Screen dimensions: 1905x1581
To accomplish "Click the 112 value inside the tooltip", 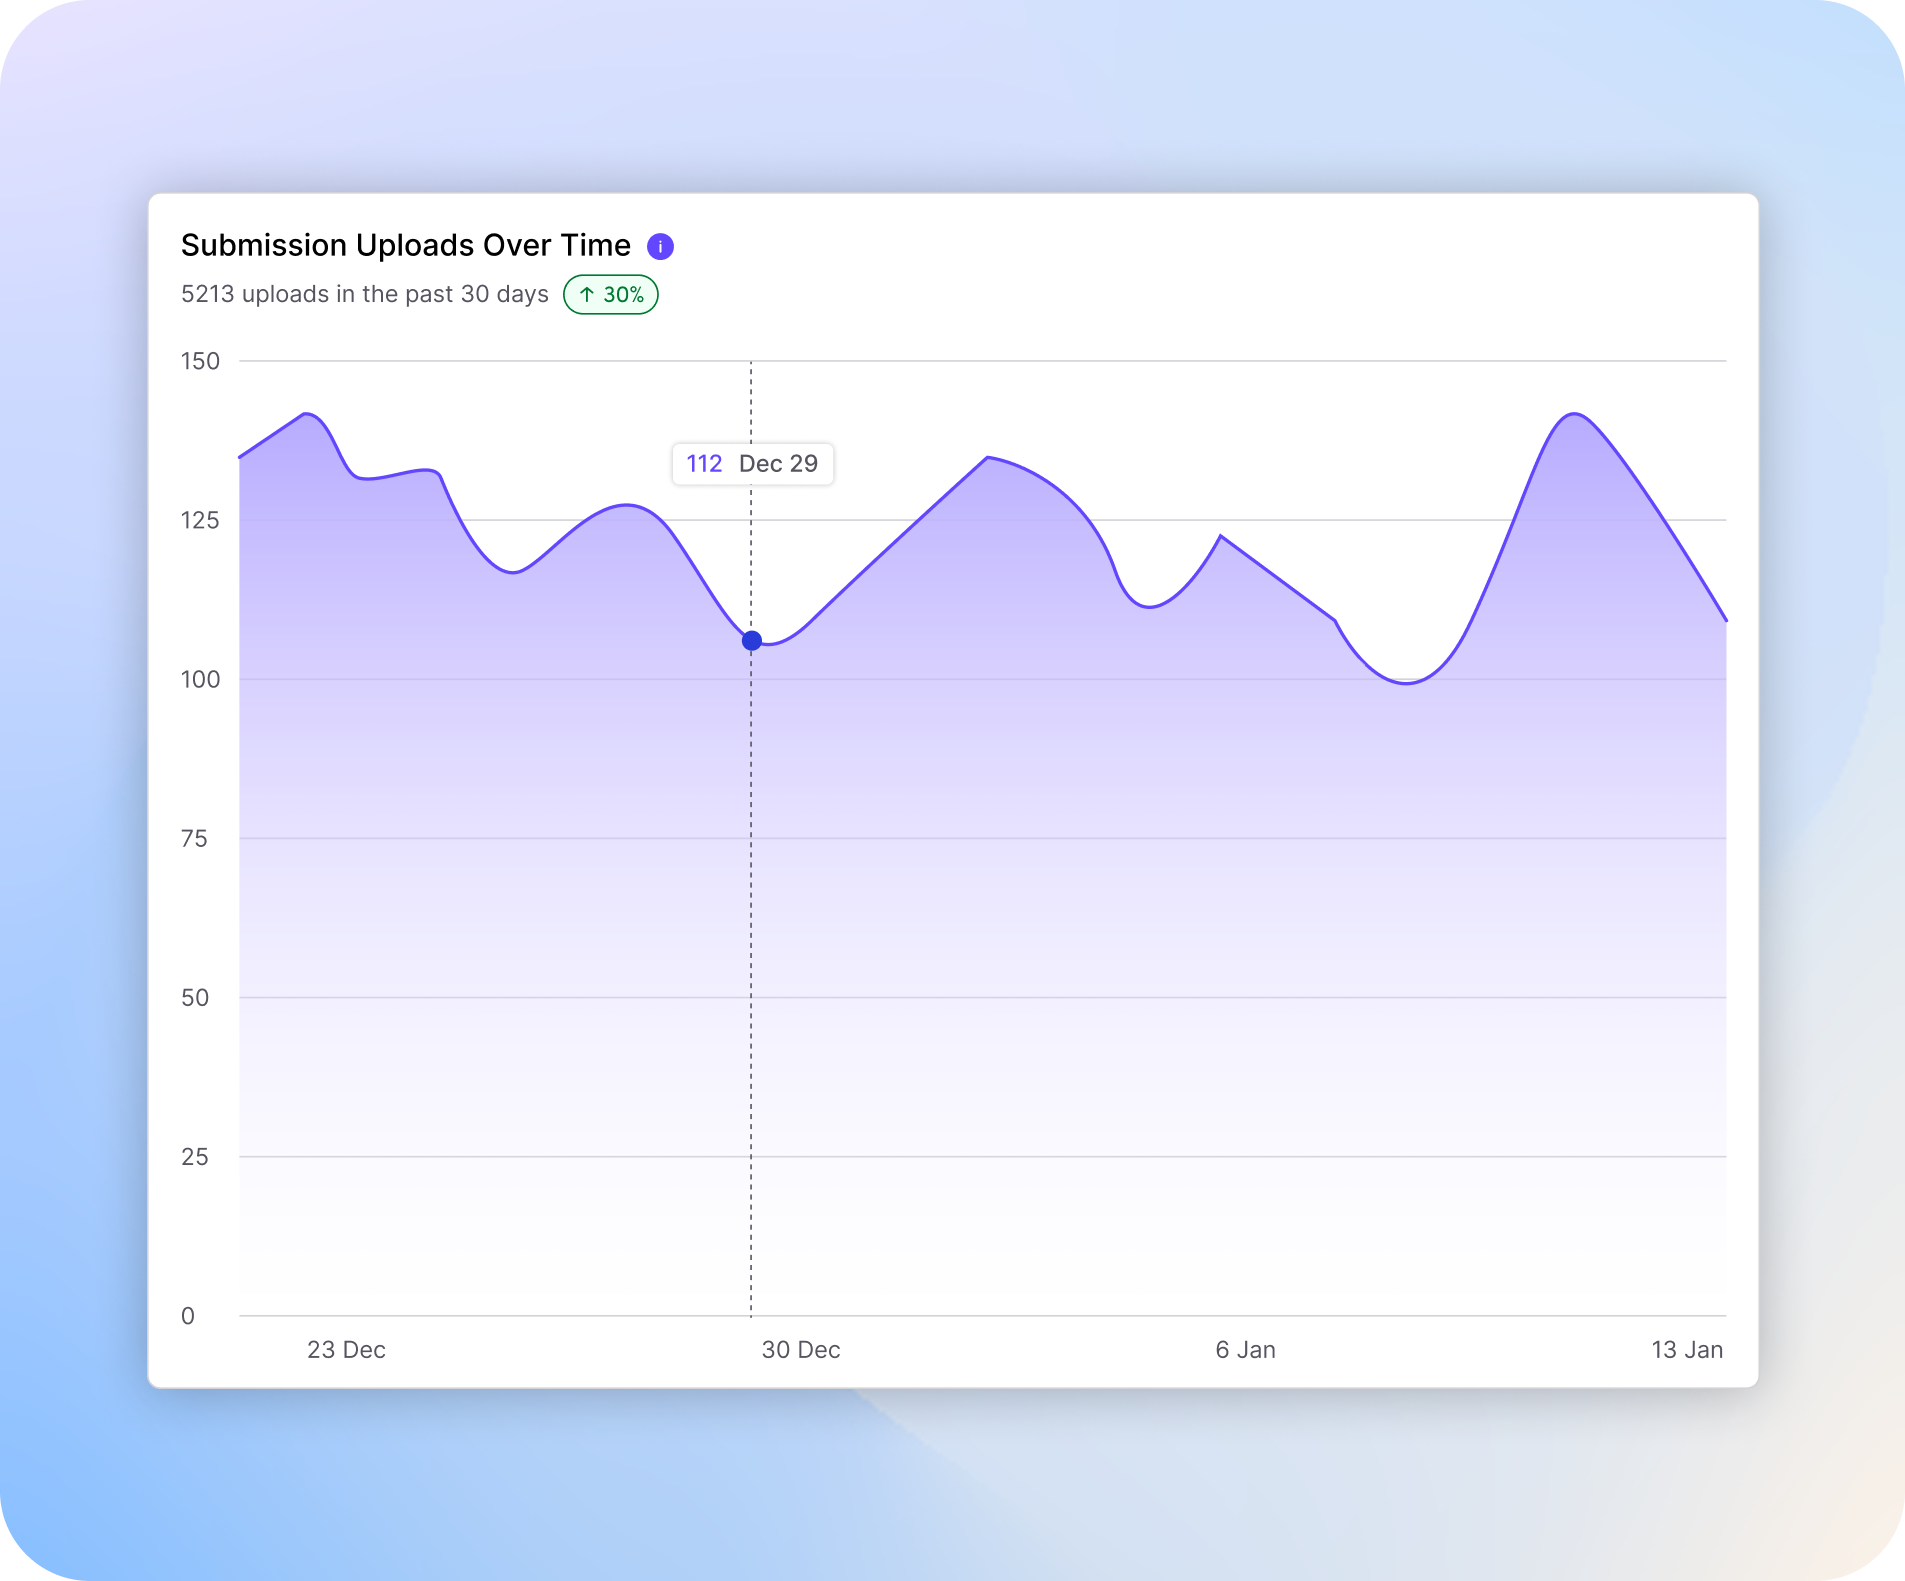I will (705, 463).
